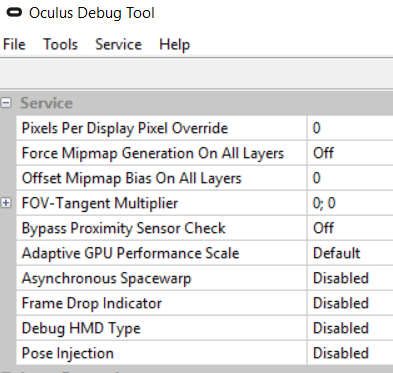Open Frame Drop Indicator Disabled value dropdown
The height and width of the screenshot is (373, 393).
tap(350, 303)
